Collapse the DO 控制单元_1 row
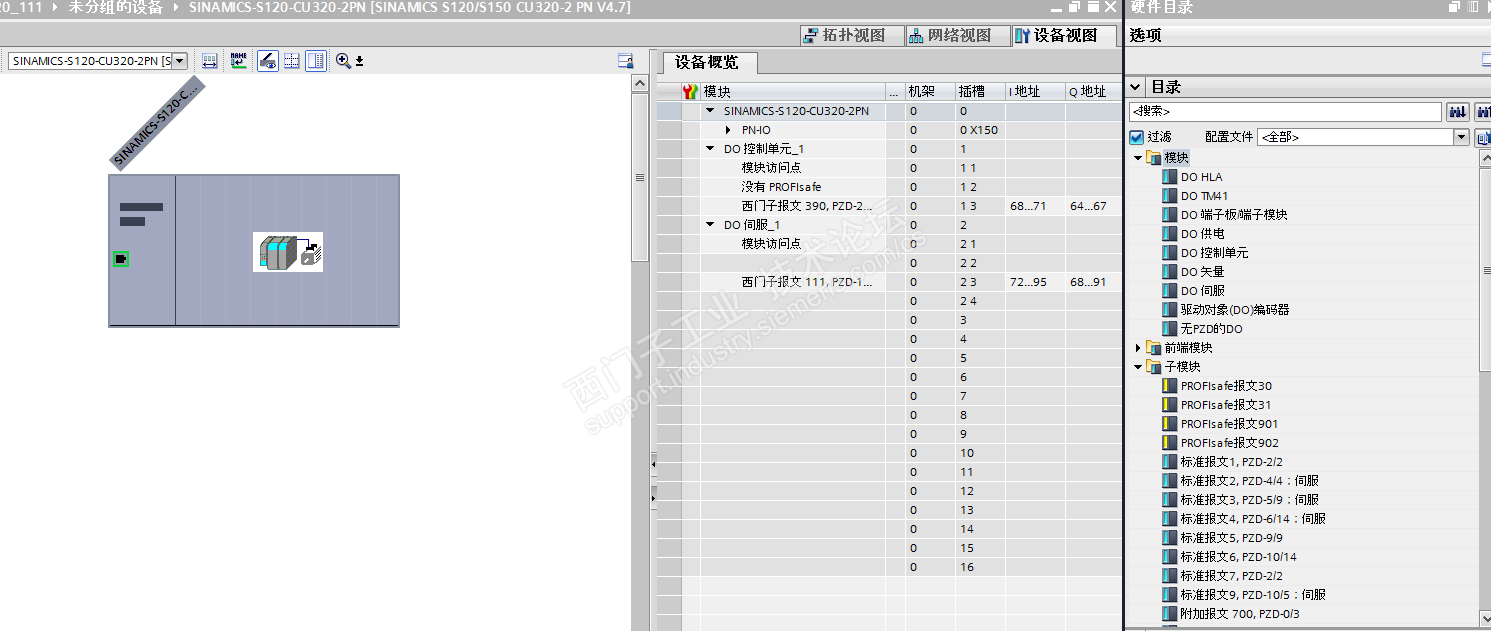Viewport: 1491px width, 631px height. (x=710, y=149)
